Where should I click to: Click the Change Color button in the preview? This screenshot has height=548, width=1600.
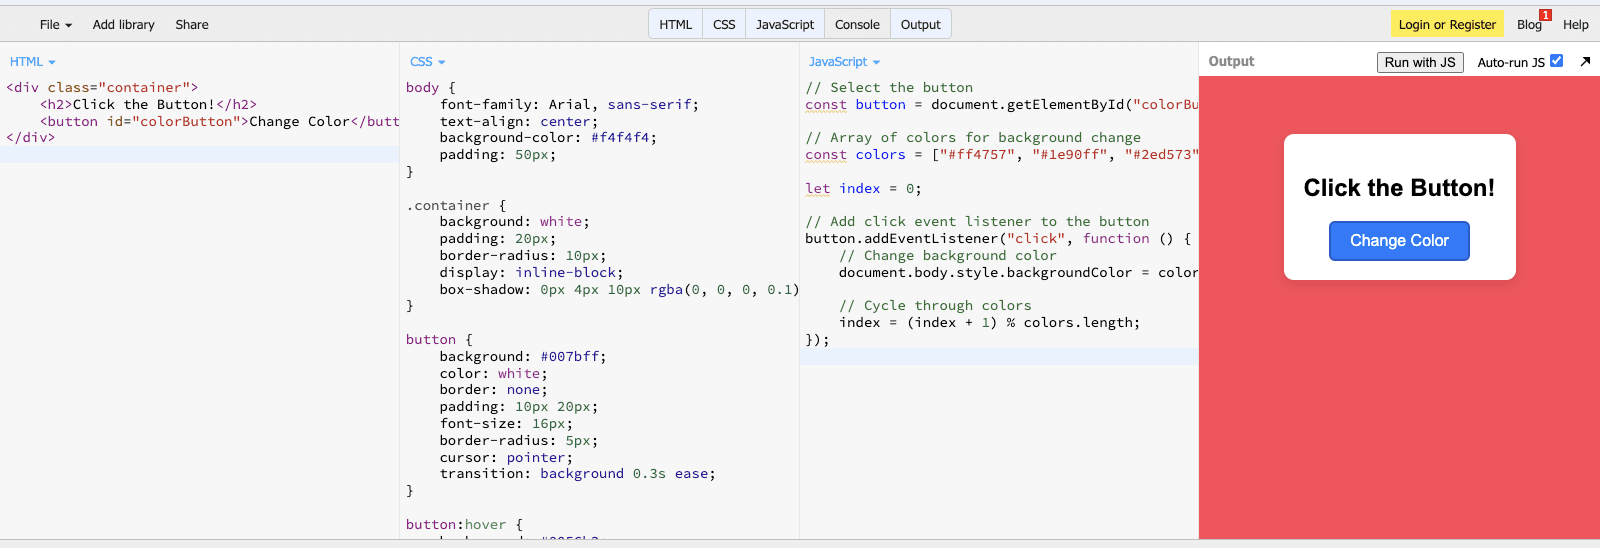point(1398,241)
